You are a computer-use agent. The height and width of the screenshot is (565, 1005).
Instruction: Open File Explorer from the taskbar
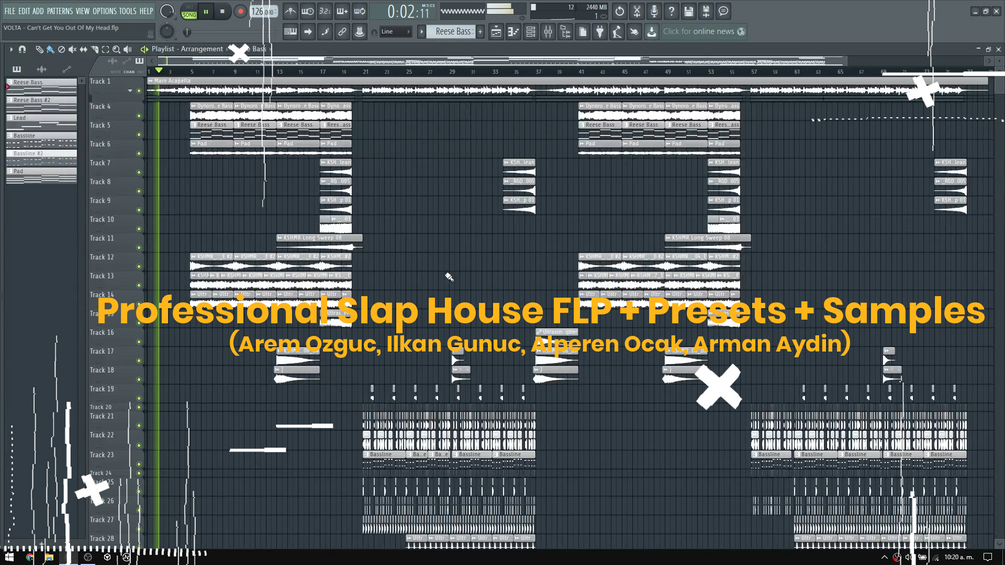coord(49,558)
